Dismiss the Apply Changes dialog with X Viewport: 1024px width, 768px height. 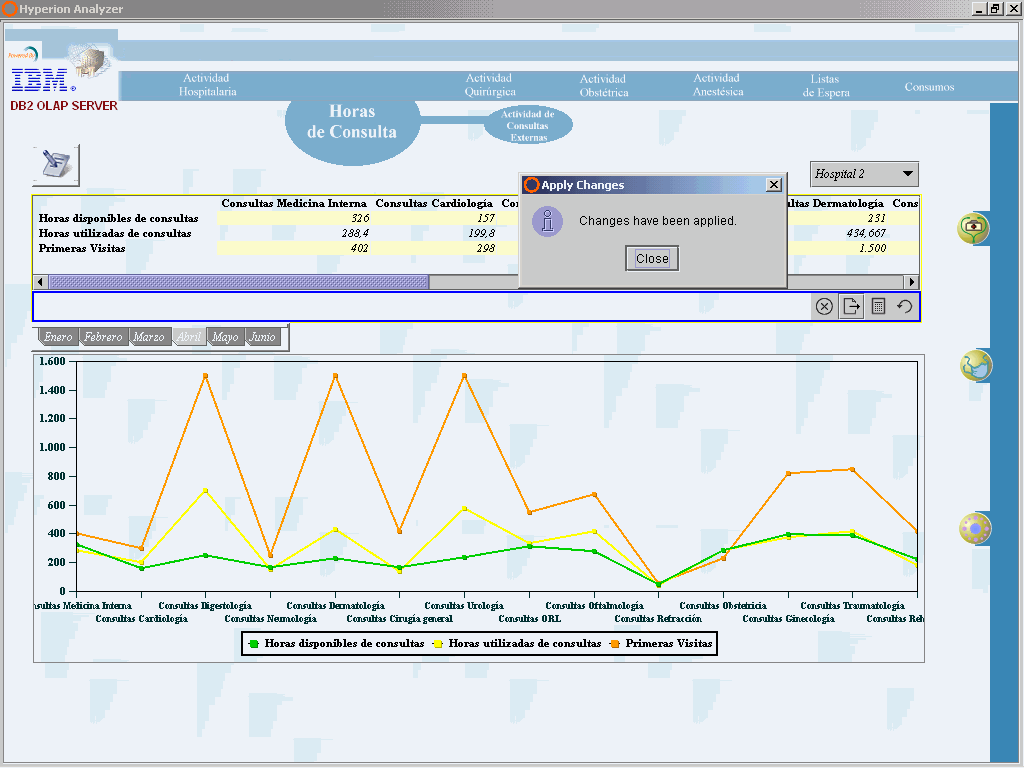point(773,185)
